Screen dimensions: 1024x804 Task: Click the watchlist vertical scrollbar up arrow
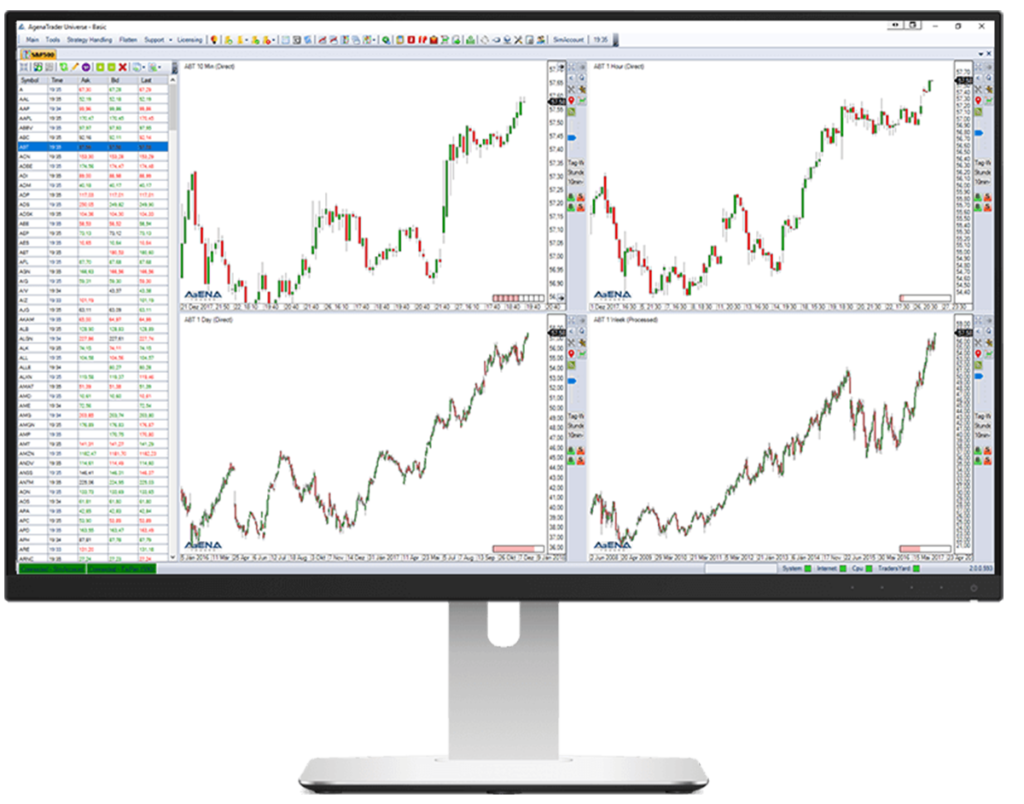pos(172,80)
